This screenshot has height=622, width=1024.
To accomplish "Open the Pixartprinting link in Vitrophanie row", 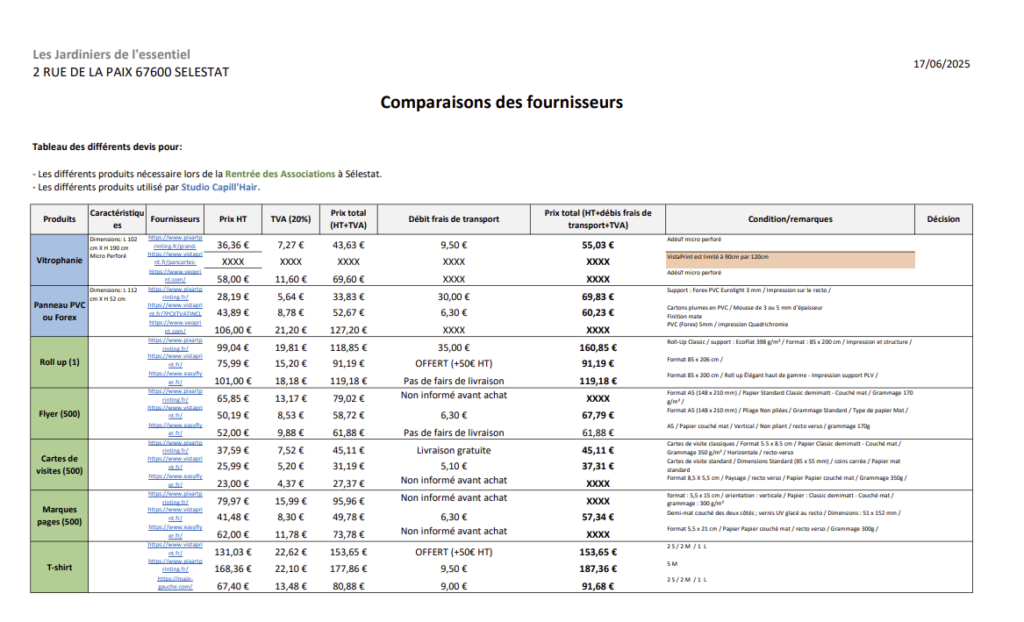I will (x=175, y=242).
